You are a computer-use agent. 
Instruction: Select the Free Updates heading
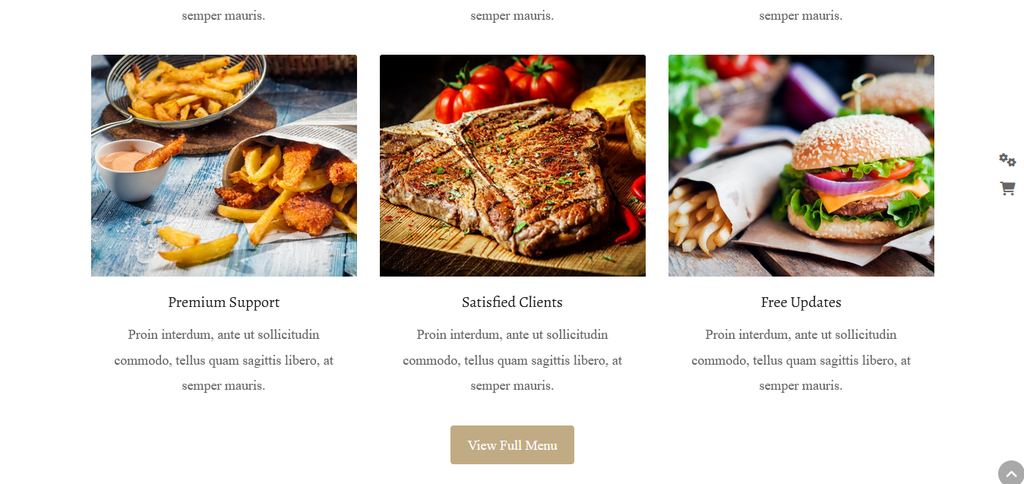pos(801,302)
